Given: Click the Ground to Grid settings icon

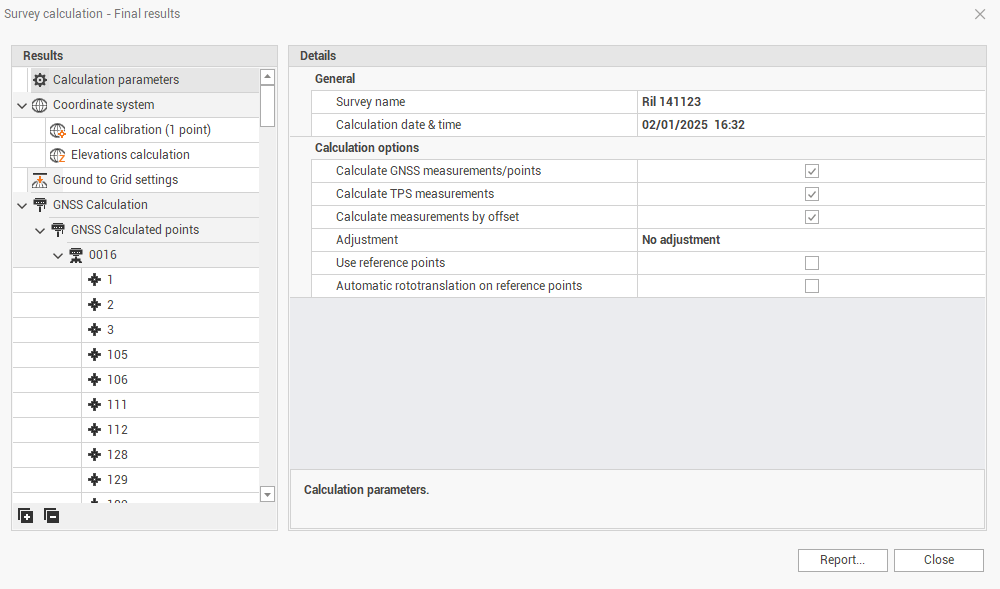Looking at the screenshot, I should [40, 180].
